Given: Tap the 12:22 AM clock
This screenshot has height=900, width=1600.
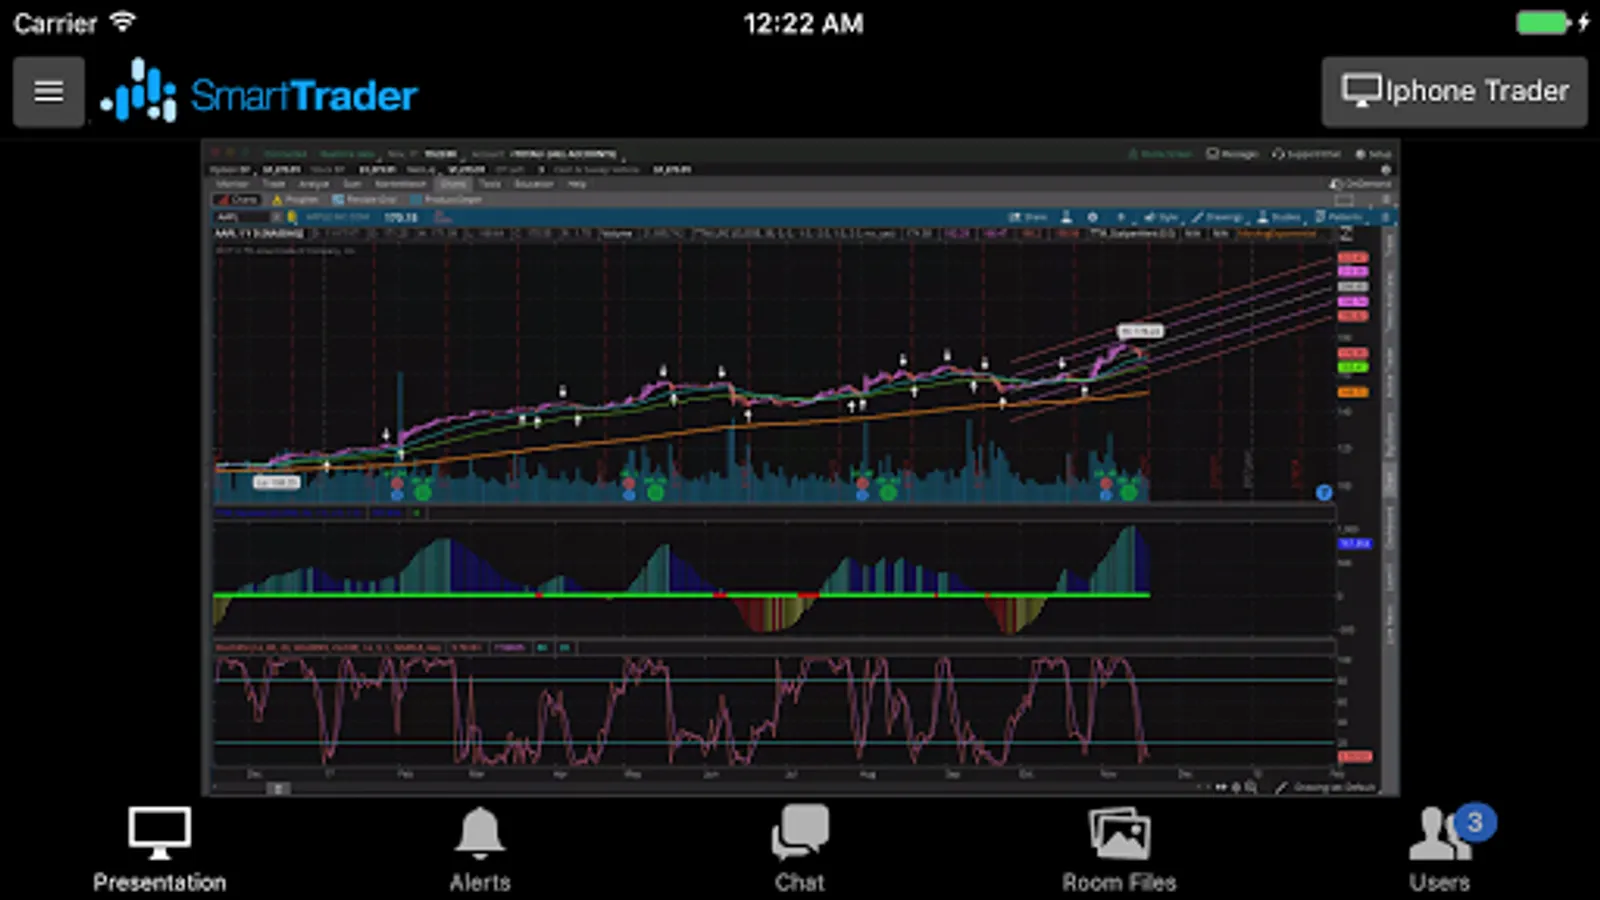Looking at the screenshot, I should [803, 23].
